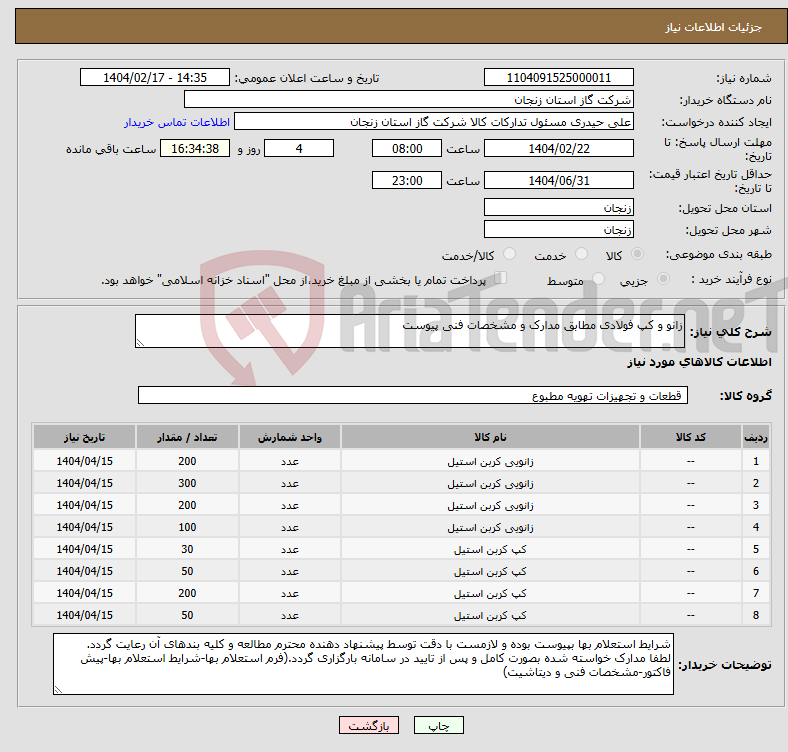The height and width of the screenshot is (752, 788).
Task: Click the price validity date 1404/06/31
Action: click(558, 180)
